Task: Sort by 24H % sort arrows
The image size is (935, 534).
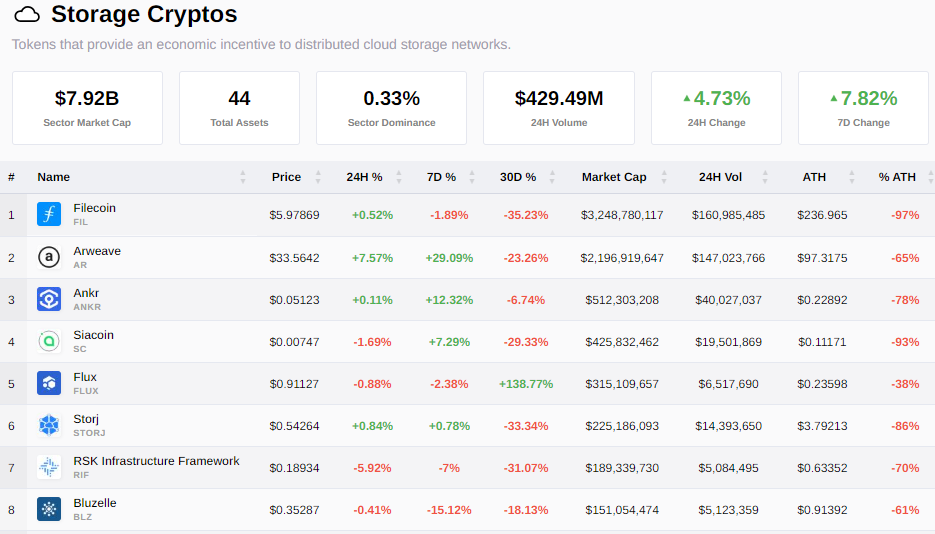Action: point(398,177)
